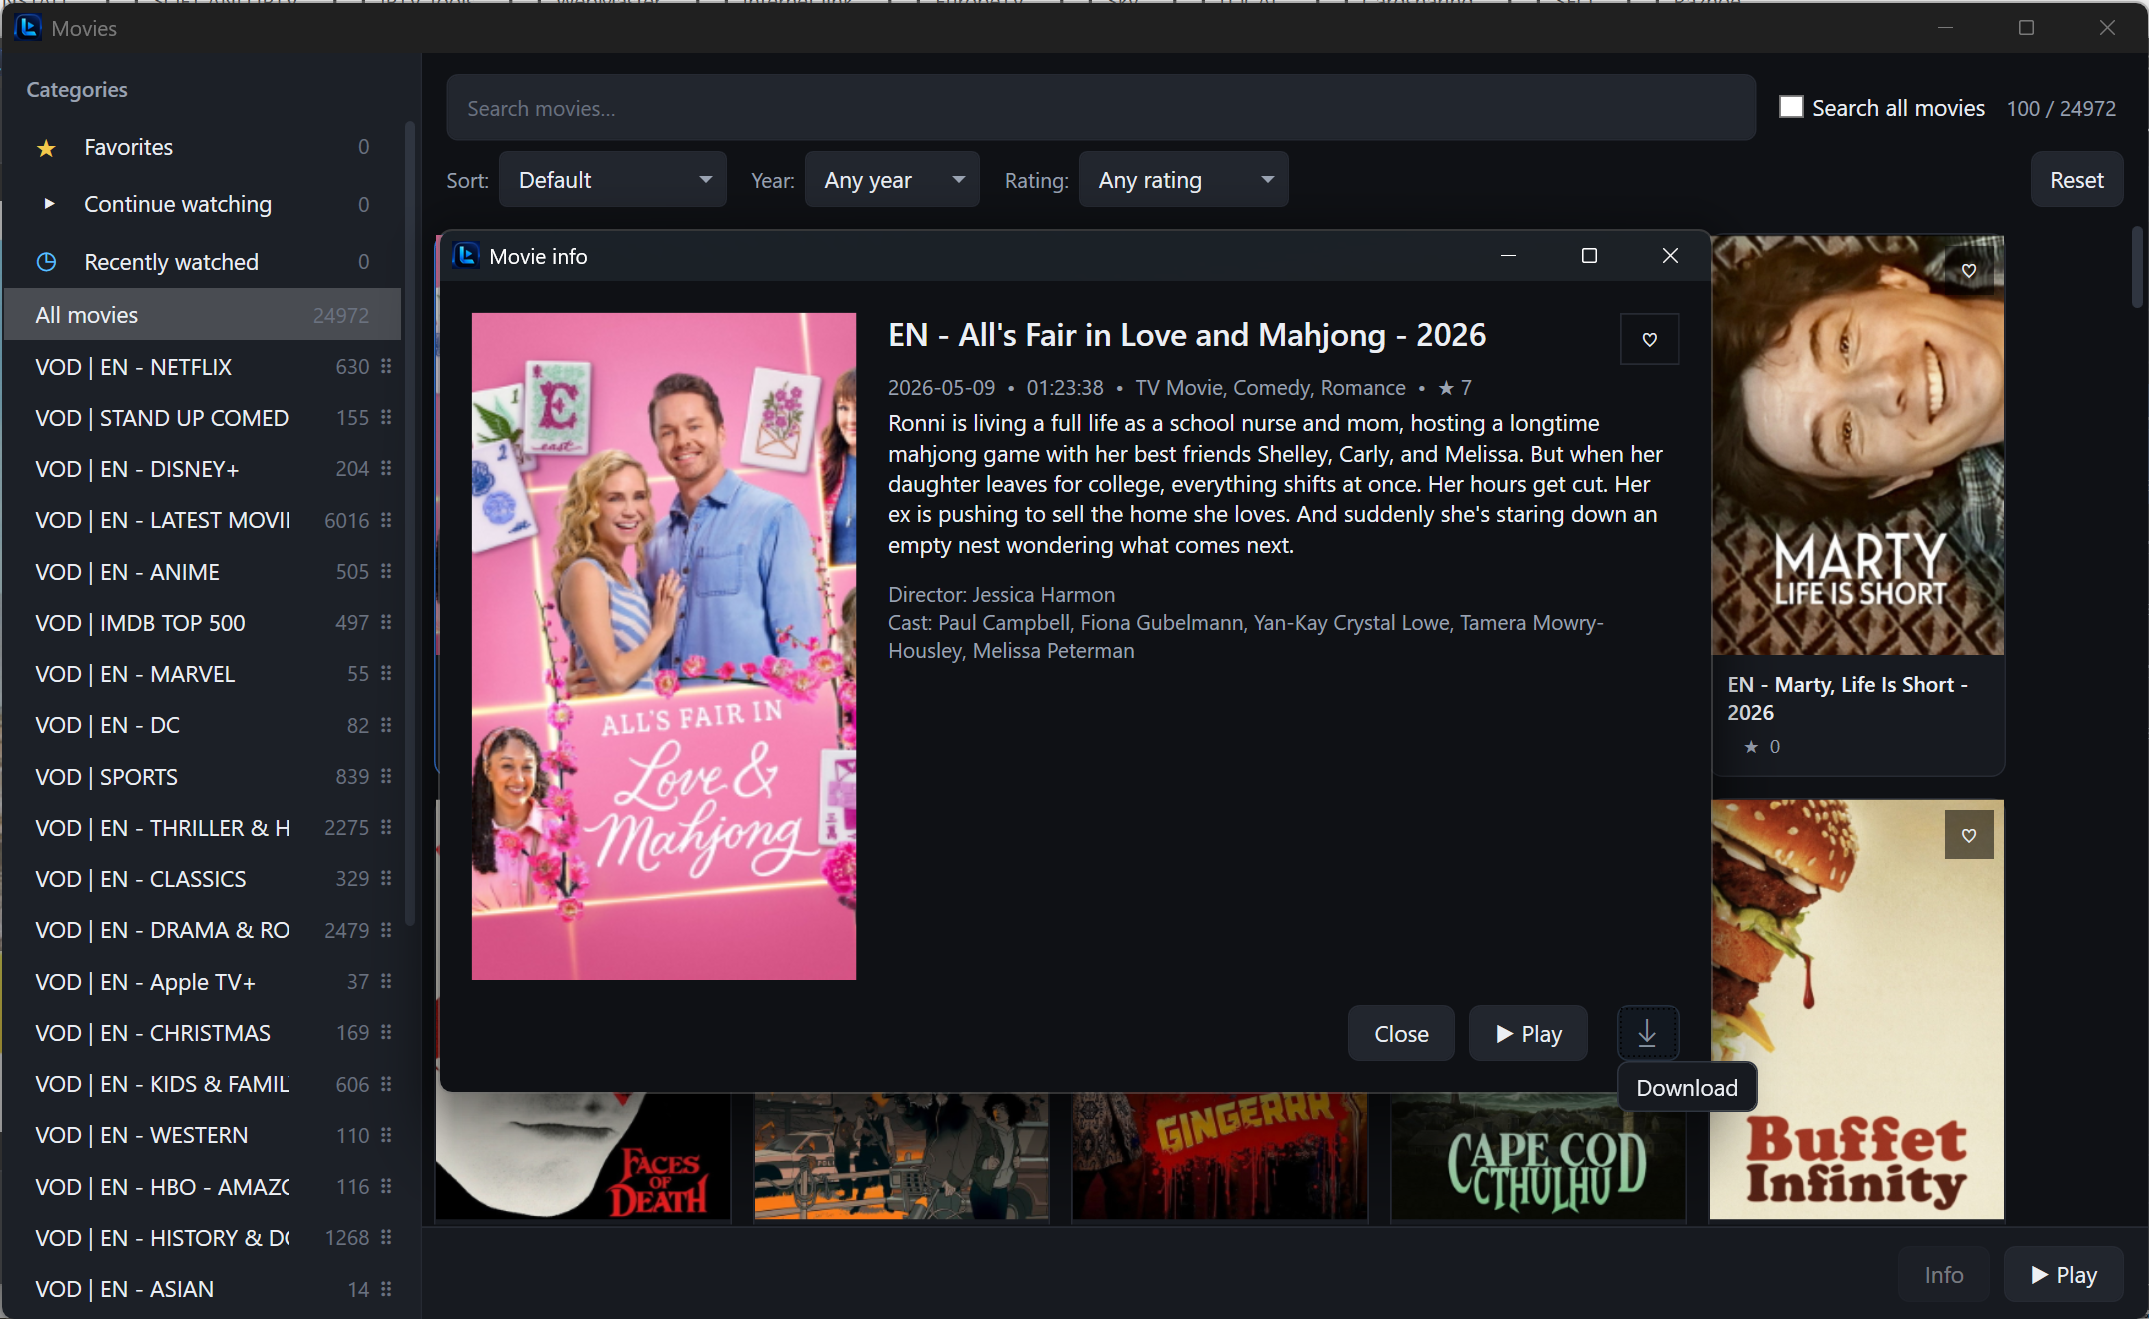The image size is (2149, 1319).
Task: Toggle favorite heart on Marty, Life Is Short
Action: (1969, 270)
